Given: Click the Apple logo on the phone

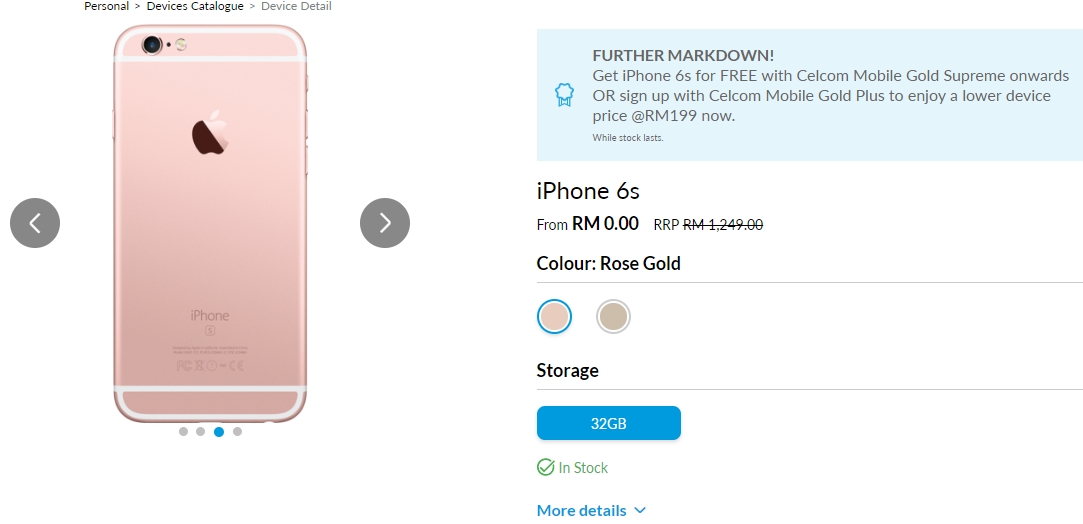Looking at the screenshot, I should (x=210, y=136).
